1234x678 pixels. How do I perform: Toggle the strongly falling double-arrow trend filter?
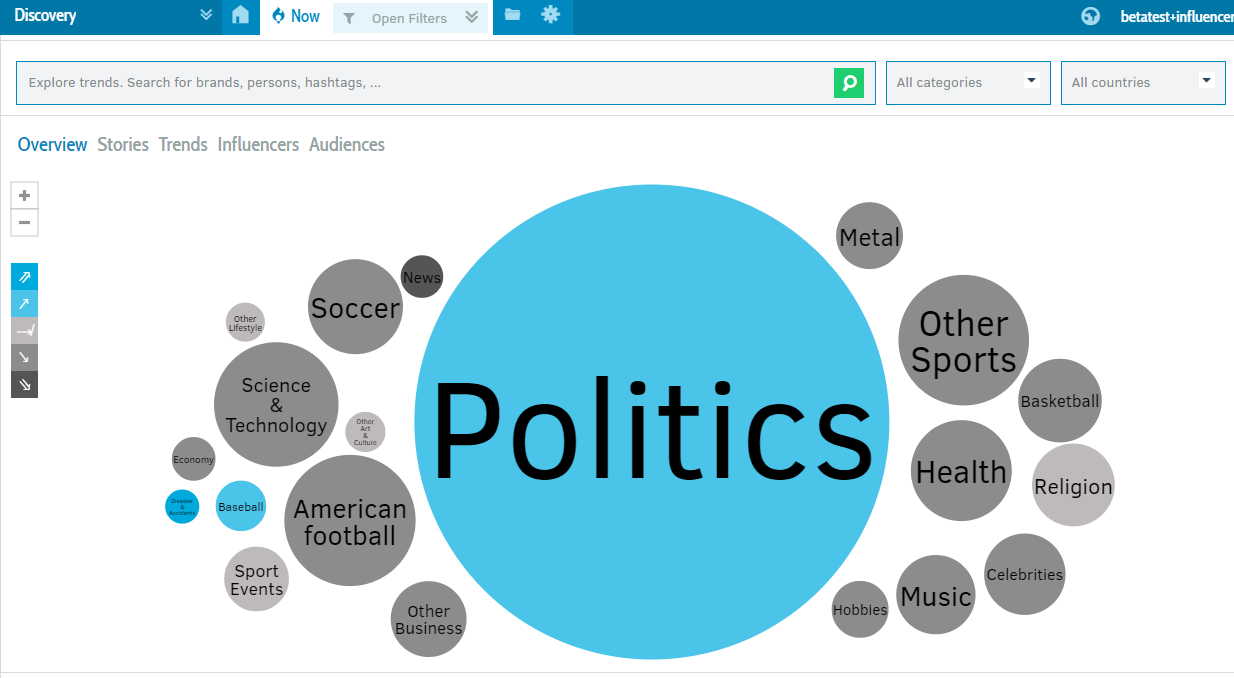point(25,384)
